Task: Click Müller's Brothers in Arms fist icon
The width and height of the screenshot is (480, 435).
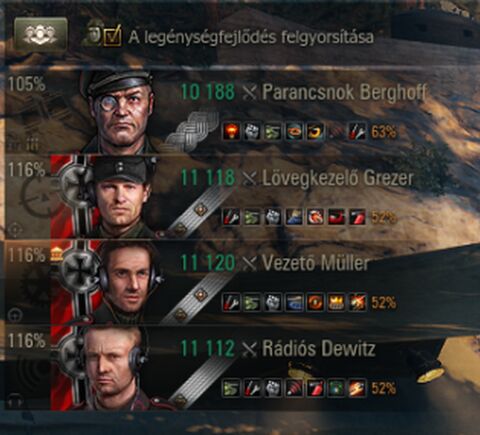Action: point(273,303)
